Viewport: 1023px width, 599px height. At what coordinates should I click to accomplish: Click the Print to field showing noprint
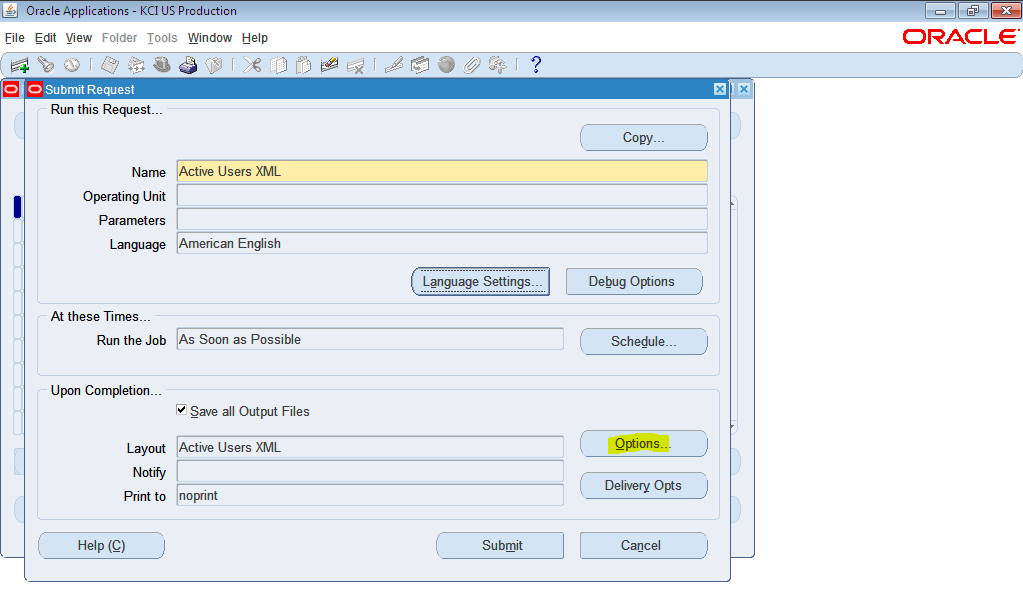click(x=370, y=495)
